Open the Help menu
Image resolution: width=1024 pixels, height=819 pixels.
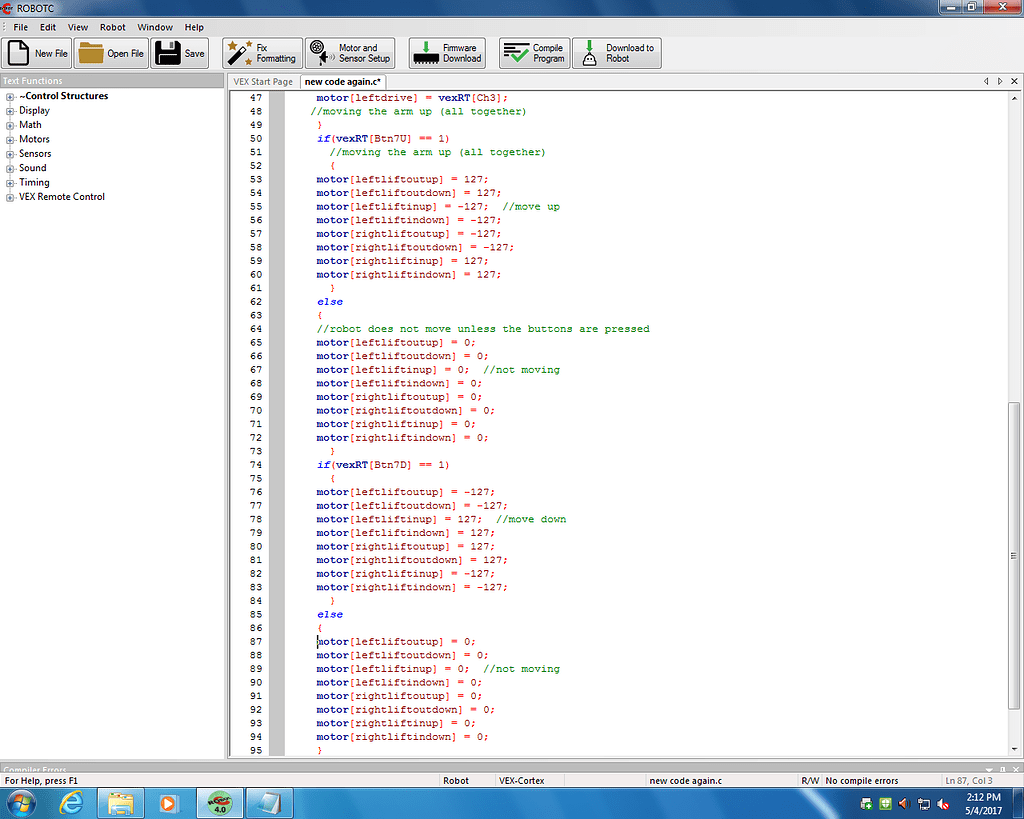[x=194, y=27]
